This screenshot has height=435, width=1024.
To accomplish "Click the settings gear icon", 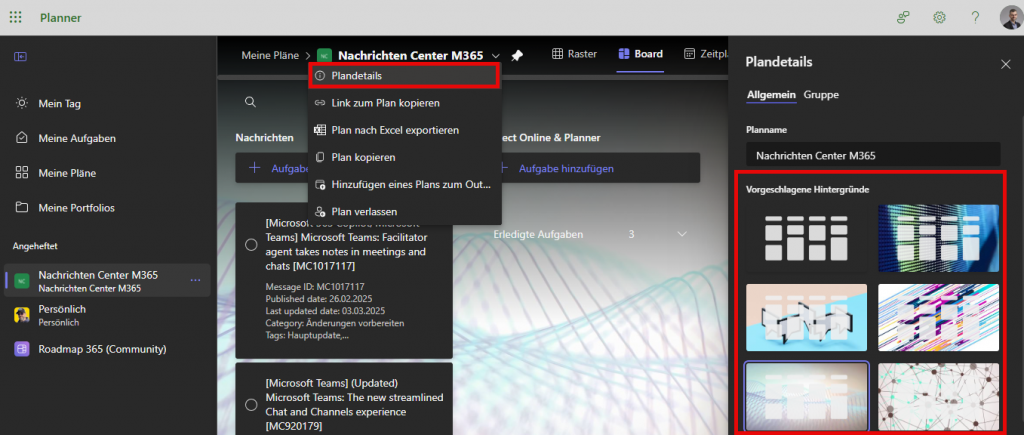I will 939,17.
